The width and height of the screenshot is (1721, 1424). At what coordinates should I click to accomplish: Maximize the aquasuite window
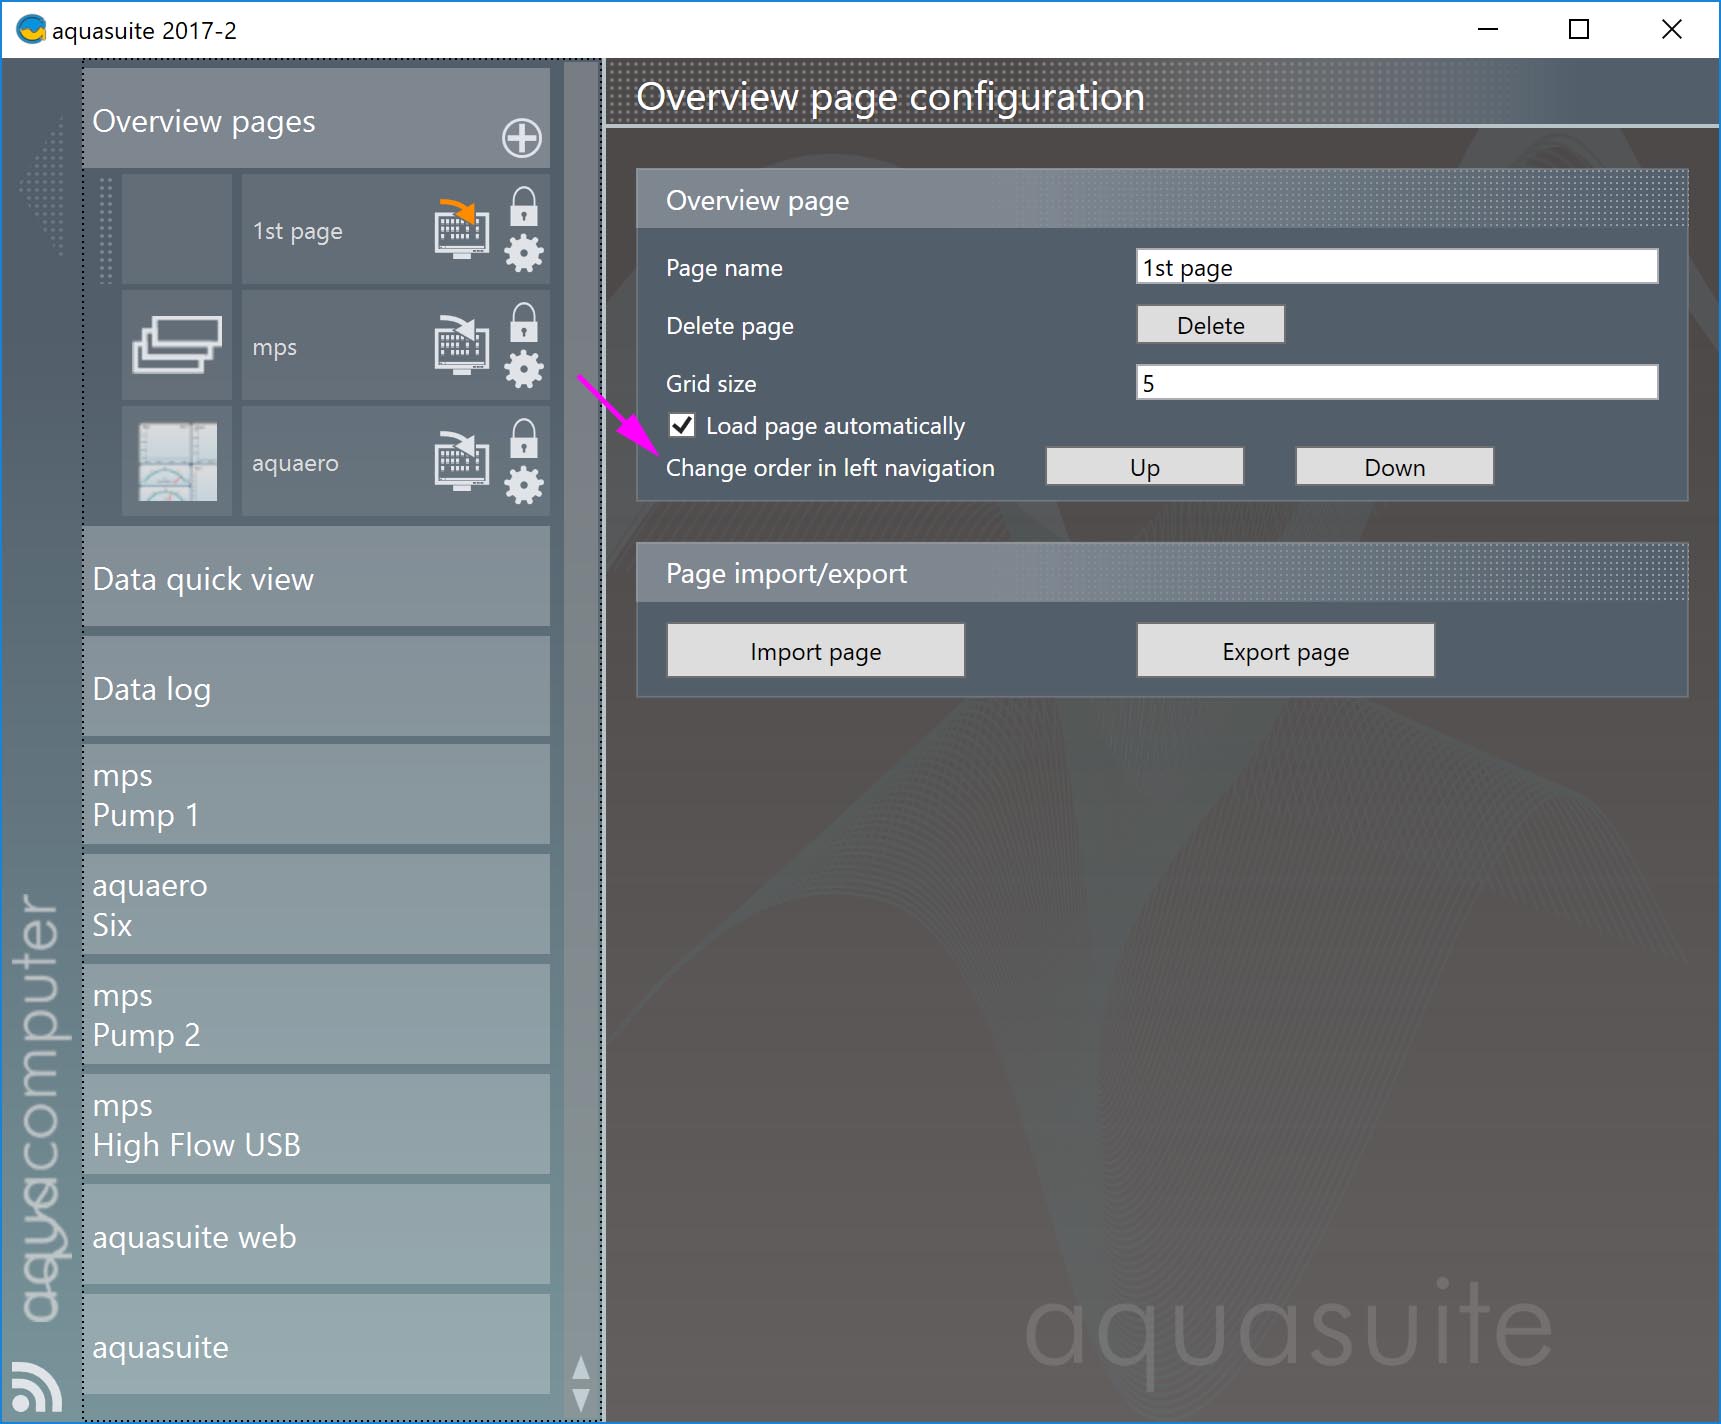click(x=1579, y=29)
